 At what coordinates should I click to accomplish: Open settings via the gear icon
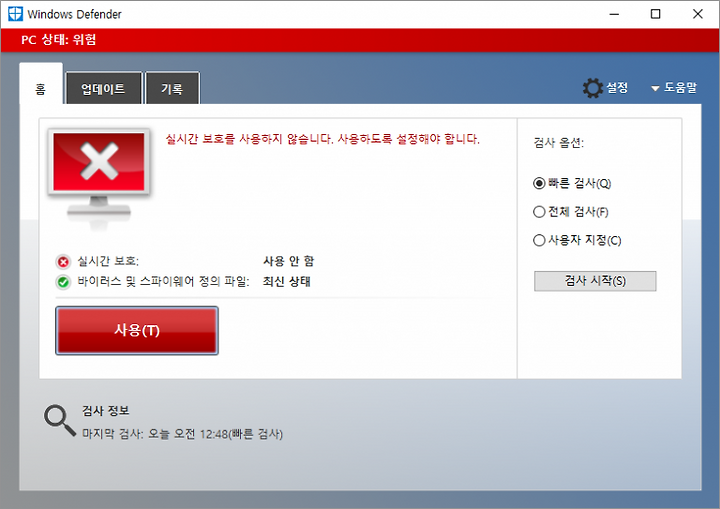click(592, 88)
